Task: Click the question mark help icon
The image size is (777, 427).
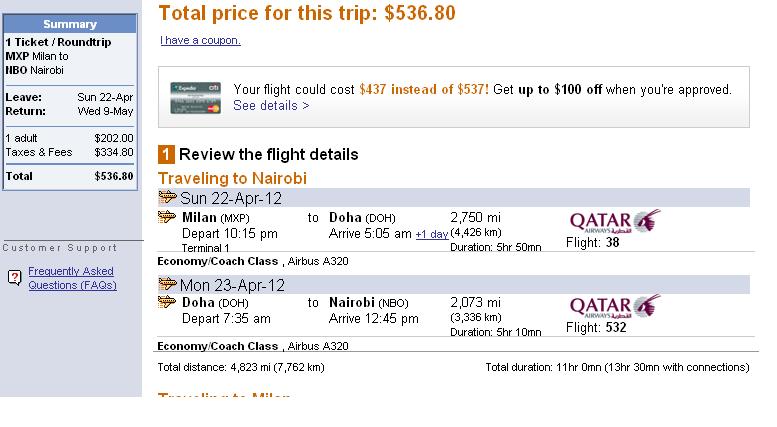Action: point(15,277)
